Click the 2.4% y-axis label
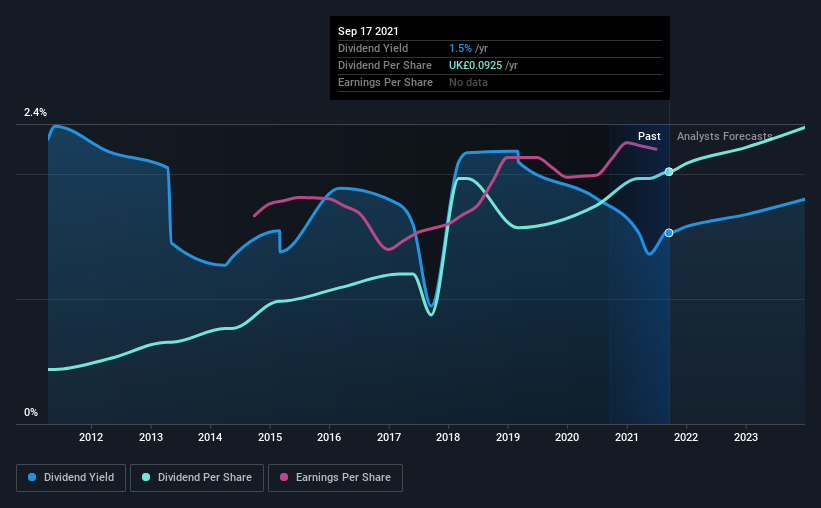Viewport: 821px width, 508px height. 35,113
